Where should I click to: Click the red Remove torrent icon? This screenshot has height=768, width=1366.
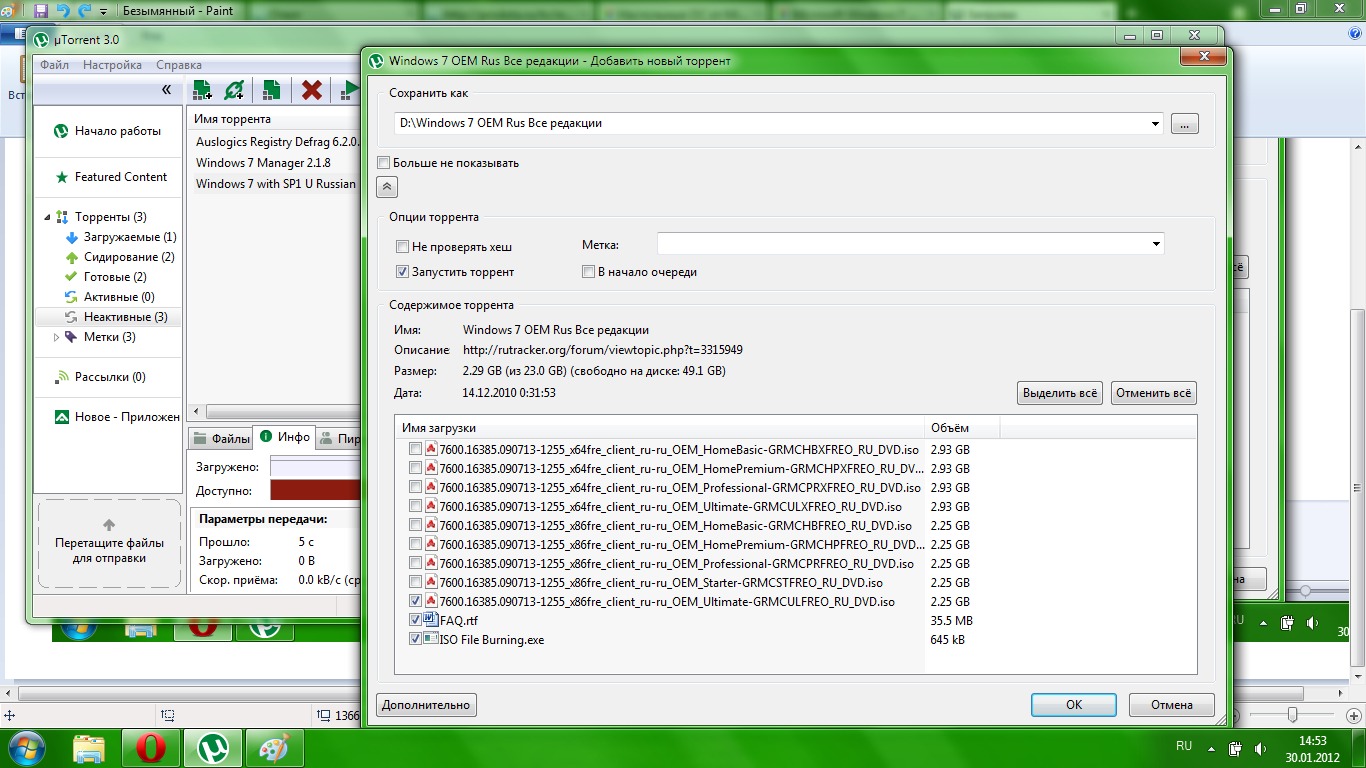point(312,90)
